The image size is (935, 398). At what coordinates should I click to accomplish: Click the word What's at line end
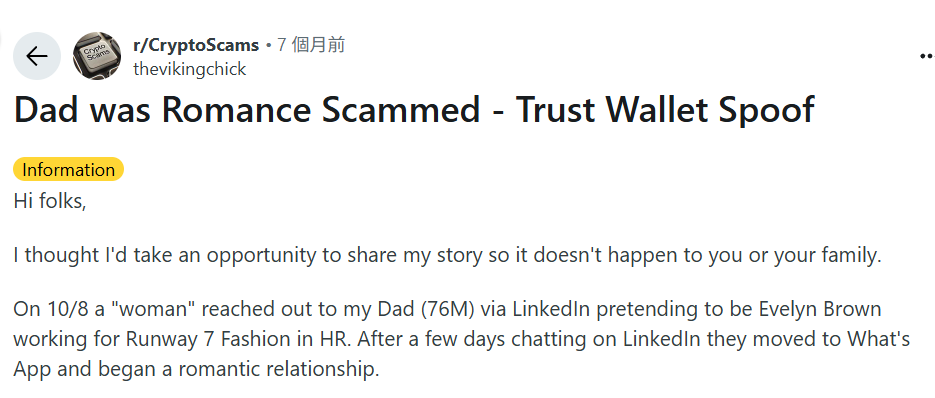pos(878,340)
